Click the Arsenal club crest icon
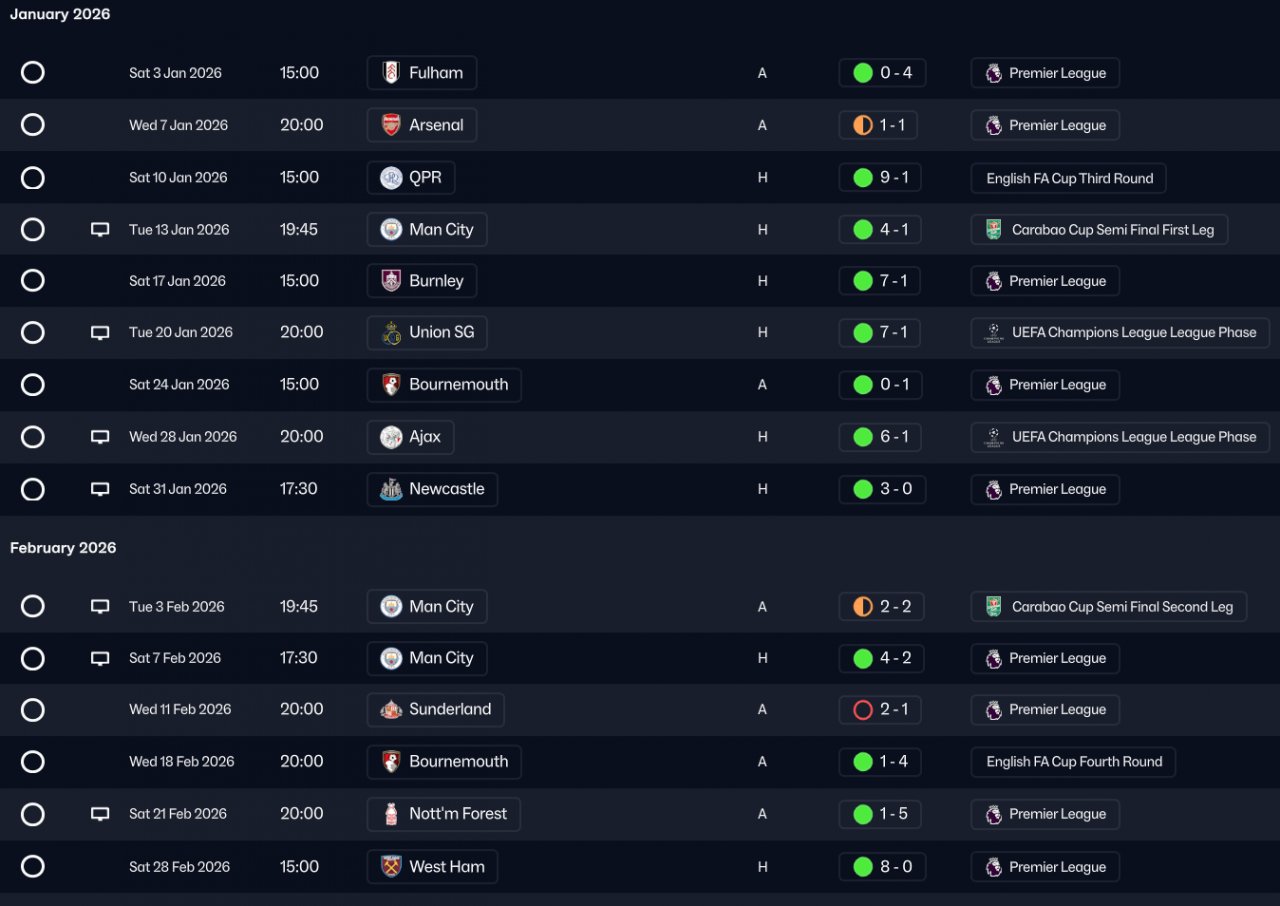This screenshot has width=1280, height=906. (x=391, y=125)
